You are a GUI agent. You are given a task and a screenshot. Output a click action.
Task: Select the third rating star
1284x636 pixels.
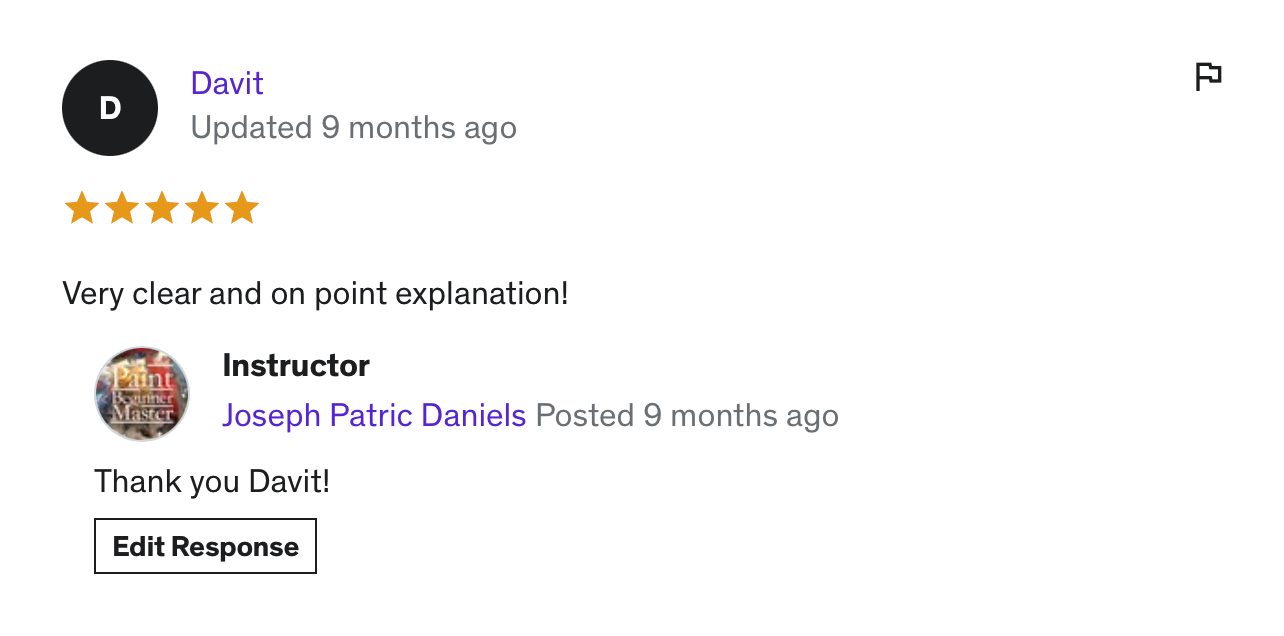[161, 209]
